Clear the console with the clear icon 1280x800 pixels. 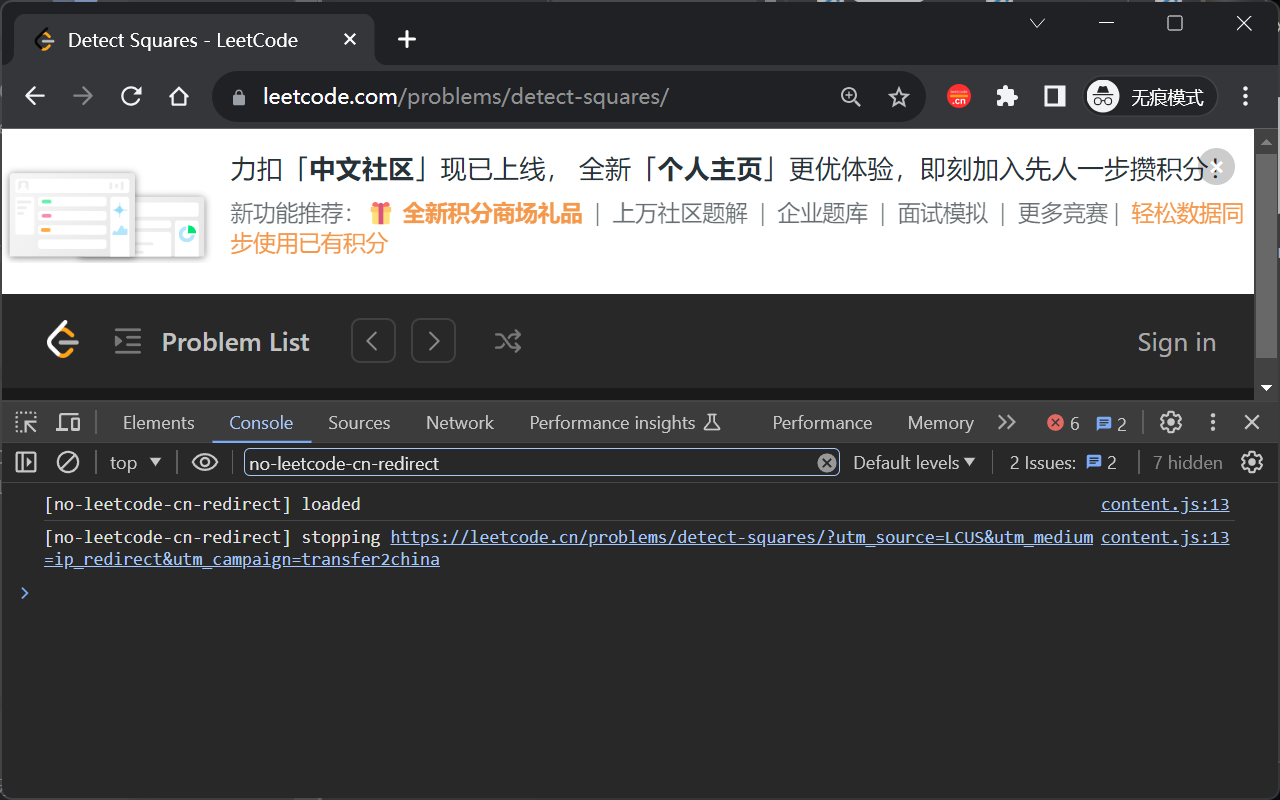pos(67,462)
